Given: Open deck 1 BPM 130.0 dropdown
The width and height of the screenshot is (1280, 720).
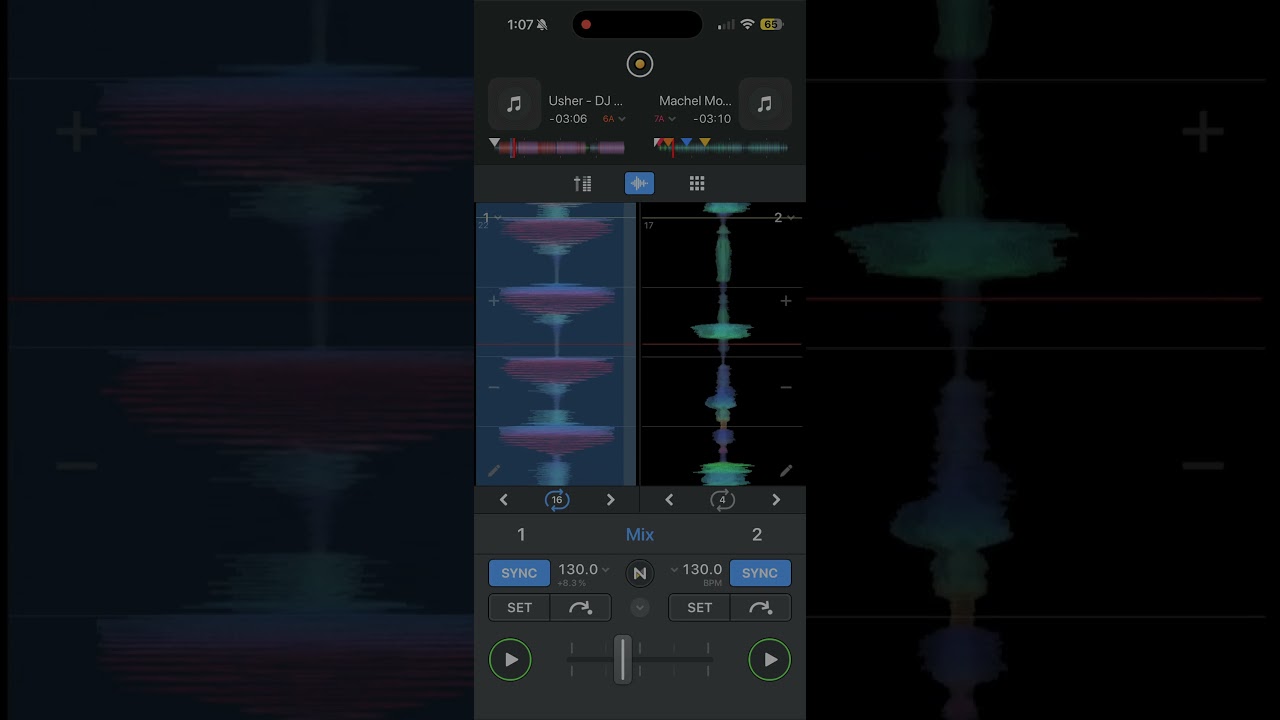Looking at the screenshot, I should [584, 570].
